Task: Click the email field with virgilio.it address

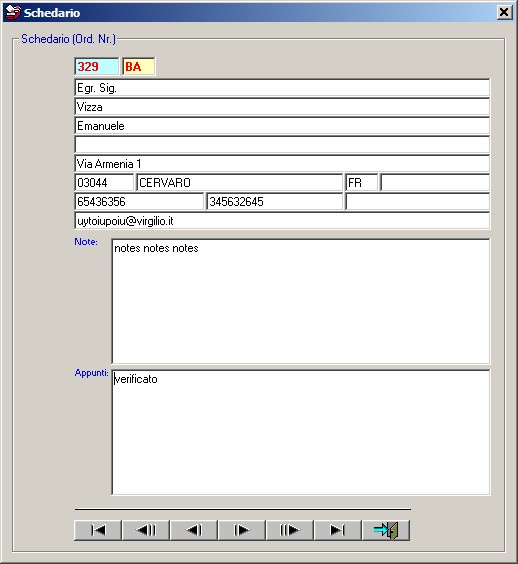Action: coord(282,221)
